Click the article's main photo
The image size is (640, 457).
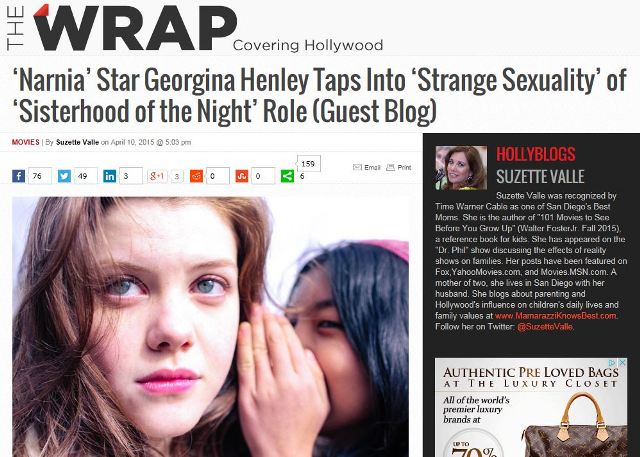point(211,327)
